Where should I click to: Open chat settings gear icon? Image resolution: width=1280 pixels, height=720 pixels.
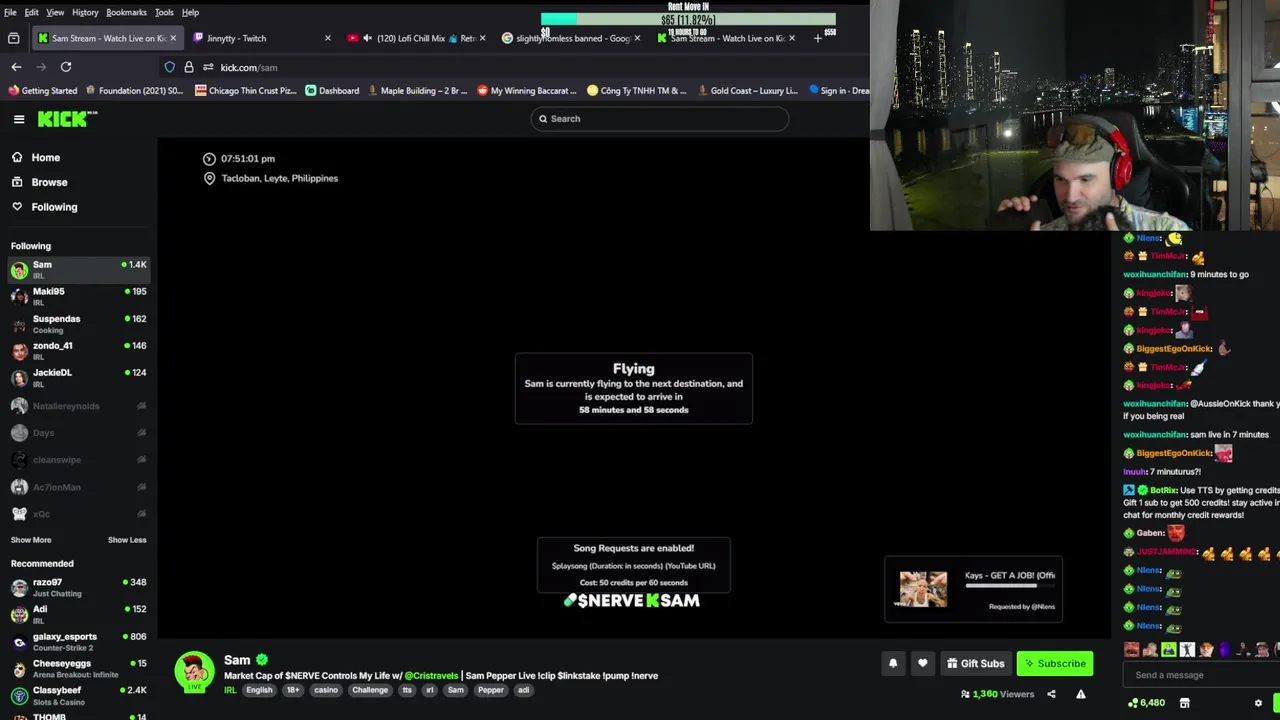(1258, 703)
